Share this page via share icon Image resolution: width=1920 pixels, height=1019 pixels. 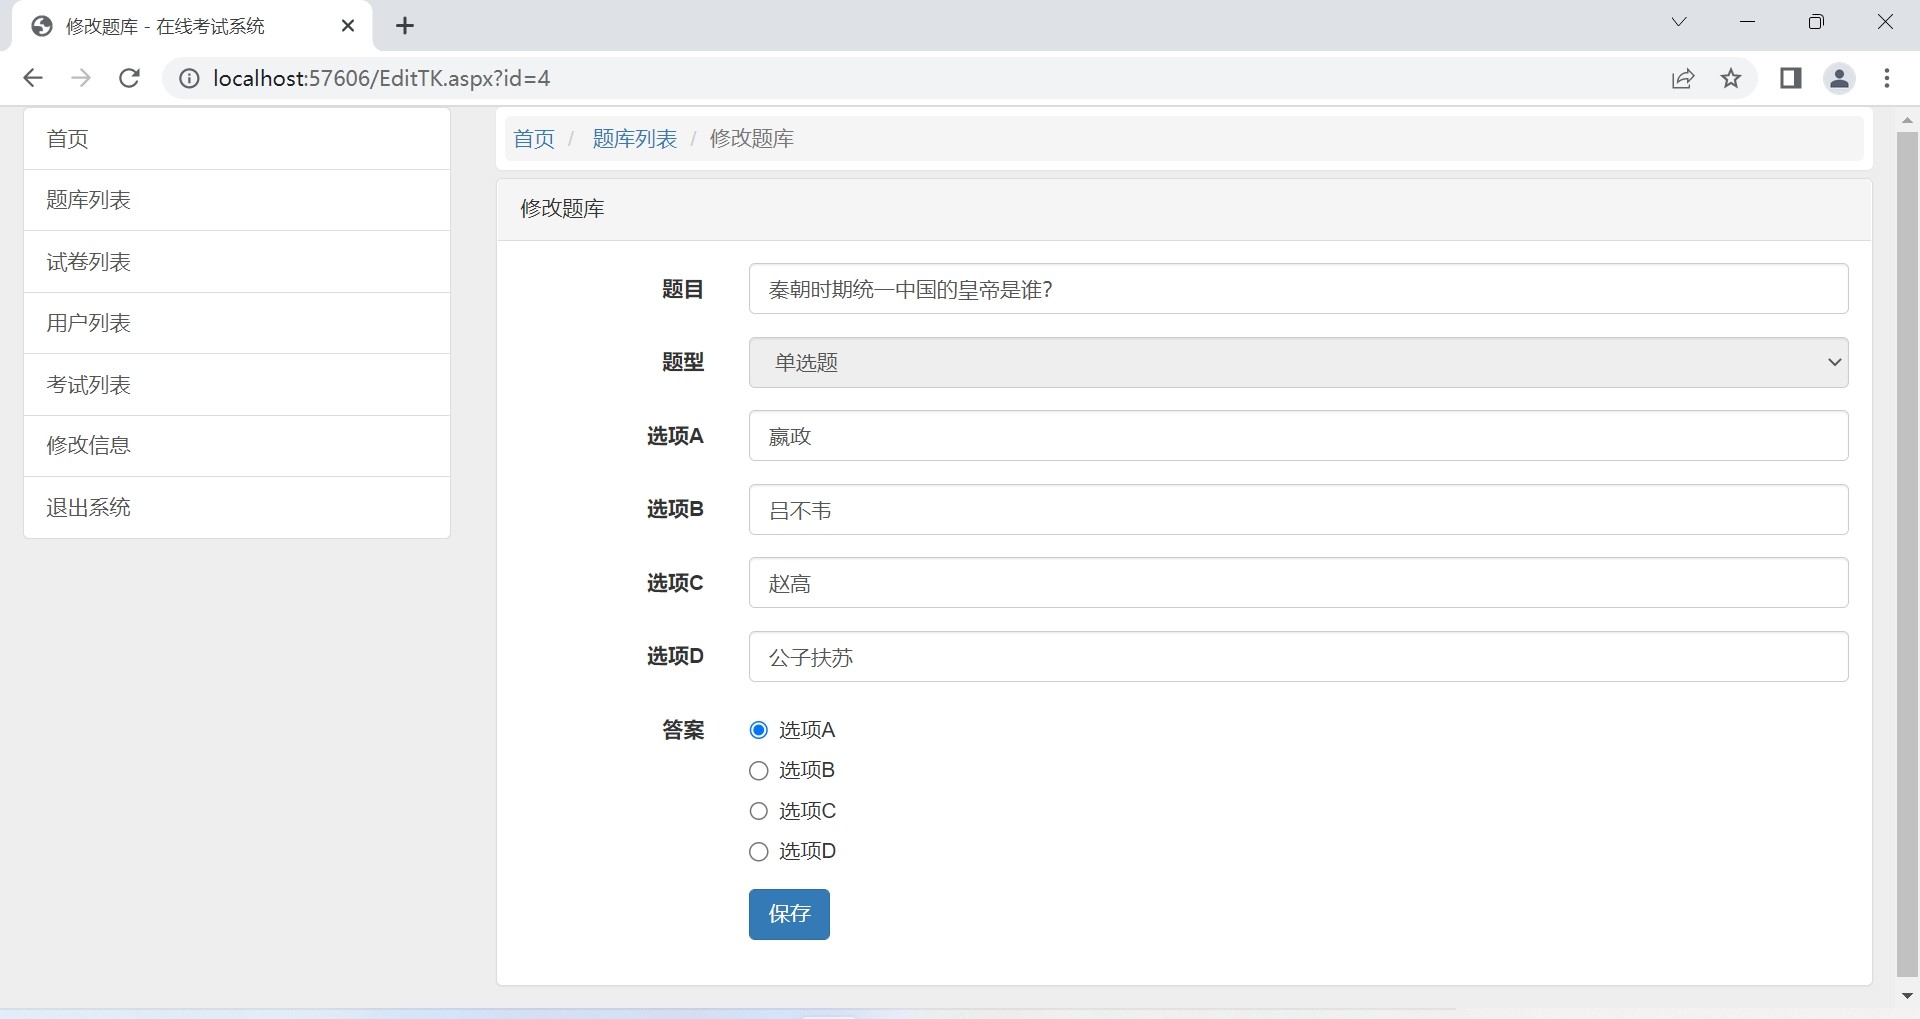point(1683,78)
